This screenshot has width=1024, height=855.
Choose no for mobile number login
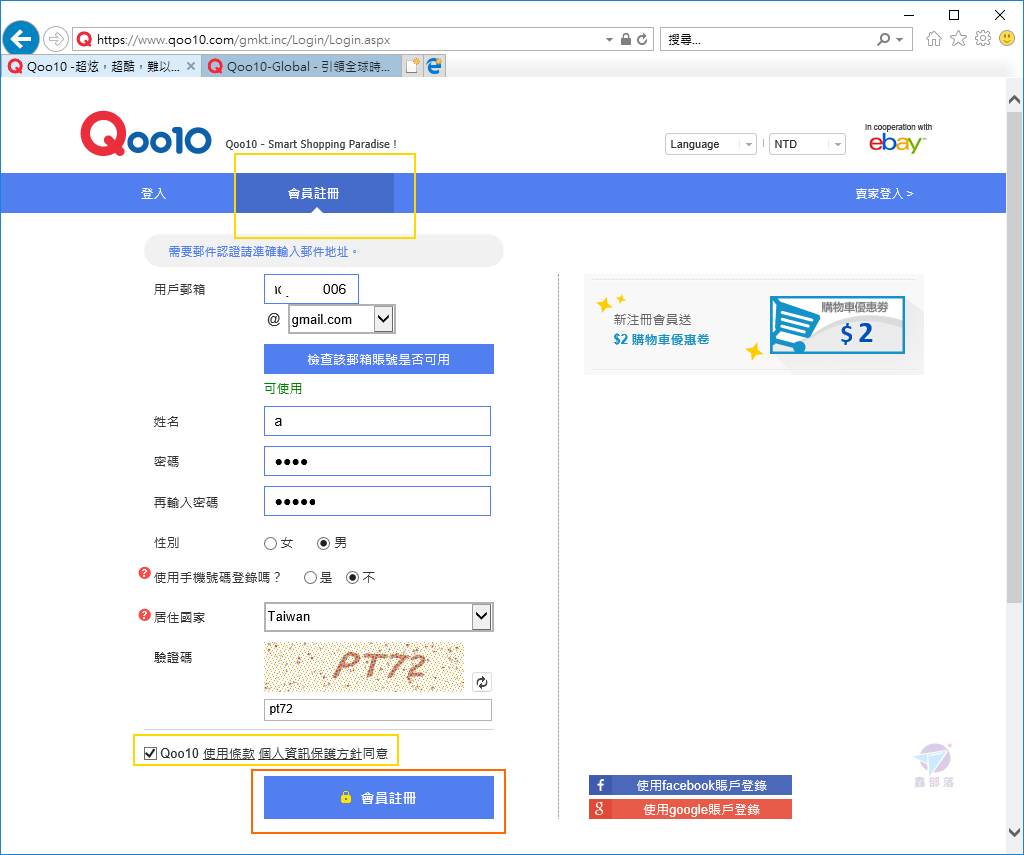353,577
